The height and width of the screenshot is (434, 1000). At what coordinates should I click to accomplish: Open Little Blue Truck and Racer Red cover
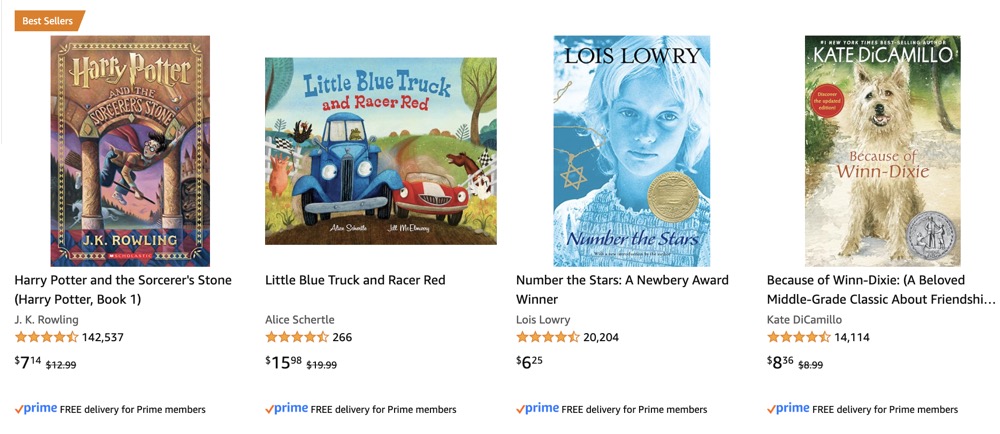coord(381,151)
